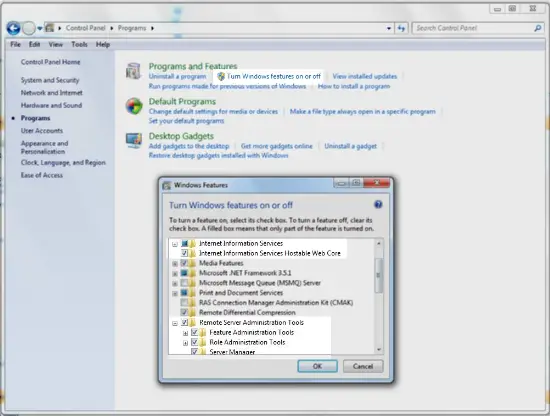Viewport: 550px width, 416px height.
Task: Toggle Internet Information Services checkbox
Action: pyautogui.click(x=185, y=243)
